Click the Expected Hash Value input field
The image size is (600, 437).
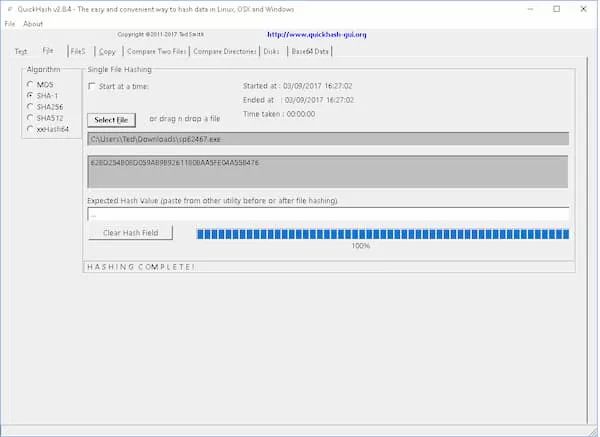pos(328,214)
